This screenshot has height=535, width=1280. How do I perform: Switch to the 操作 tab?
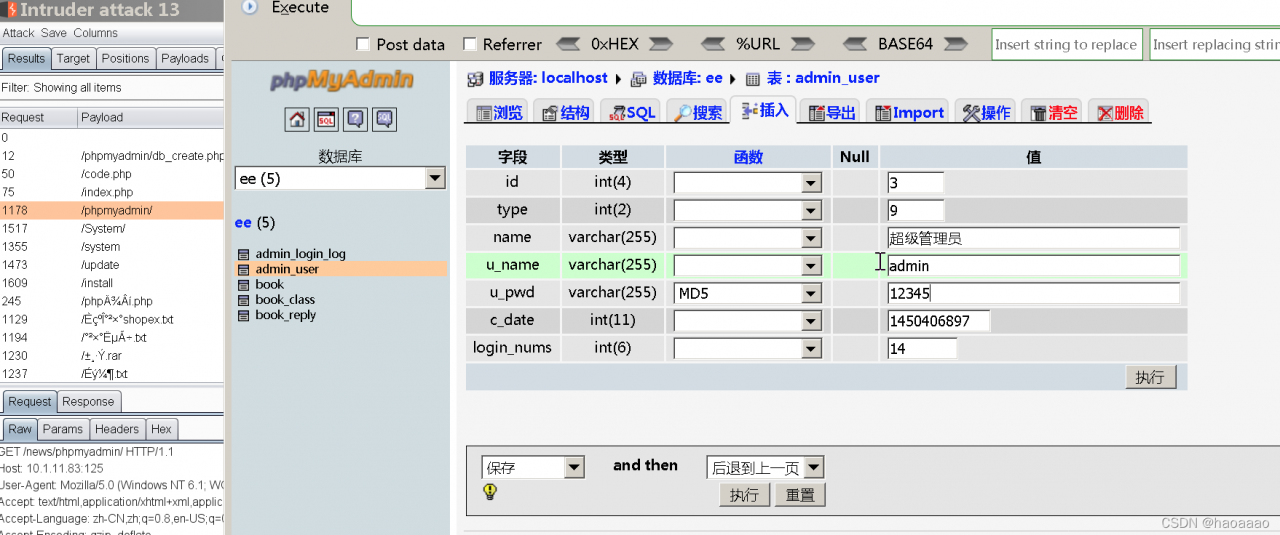click(x=986, y=113)
